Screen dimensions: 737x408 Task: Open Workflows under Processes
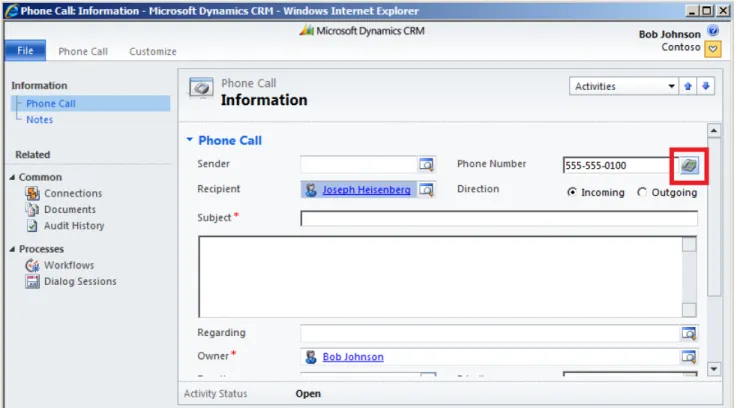coord(69,265)
